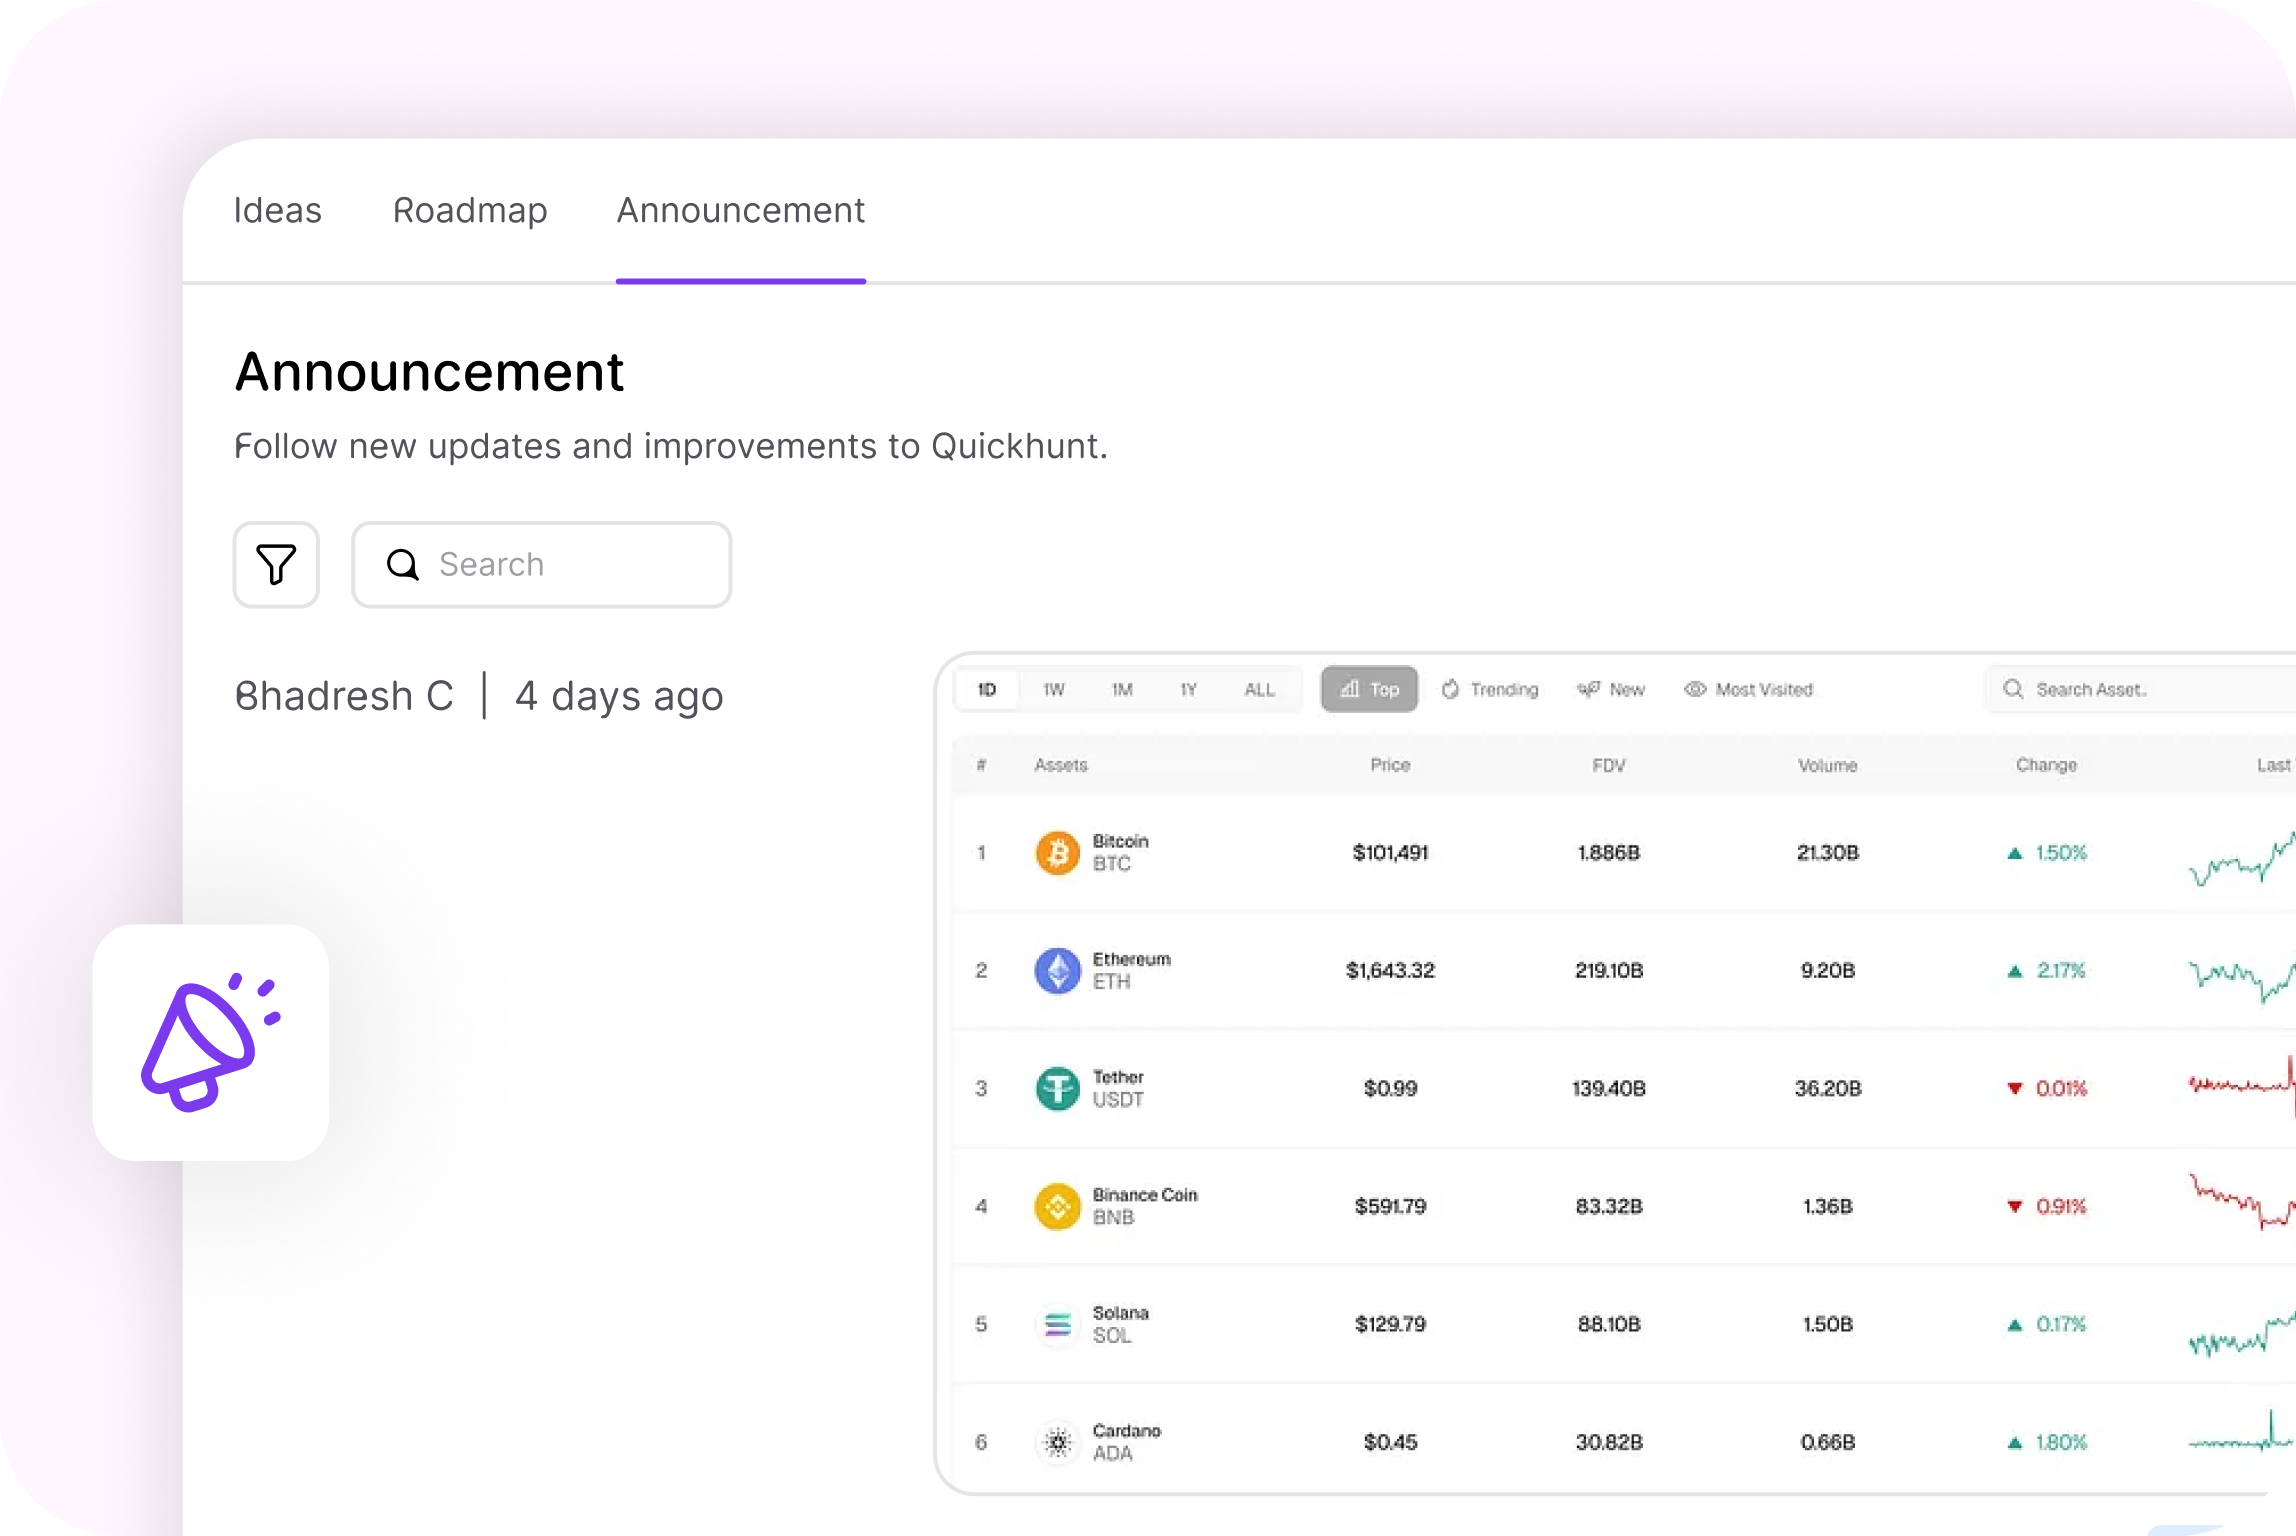Click Cardano price $0.45
Screen dimensions: 2296x1536
coord(1390,1442)
